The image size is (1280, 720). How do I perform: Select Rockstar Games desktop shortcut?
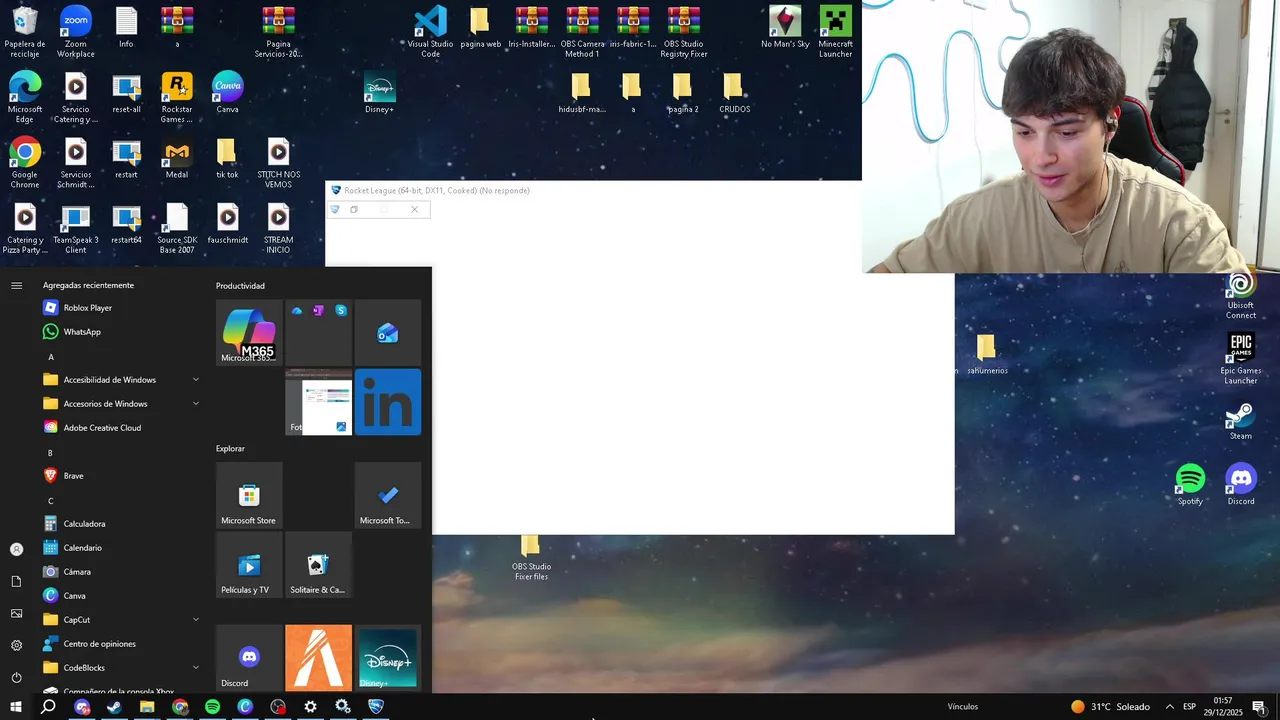click(177, 98)
